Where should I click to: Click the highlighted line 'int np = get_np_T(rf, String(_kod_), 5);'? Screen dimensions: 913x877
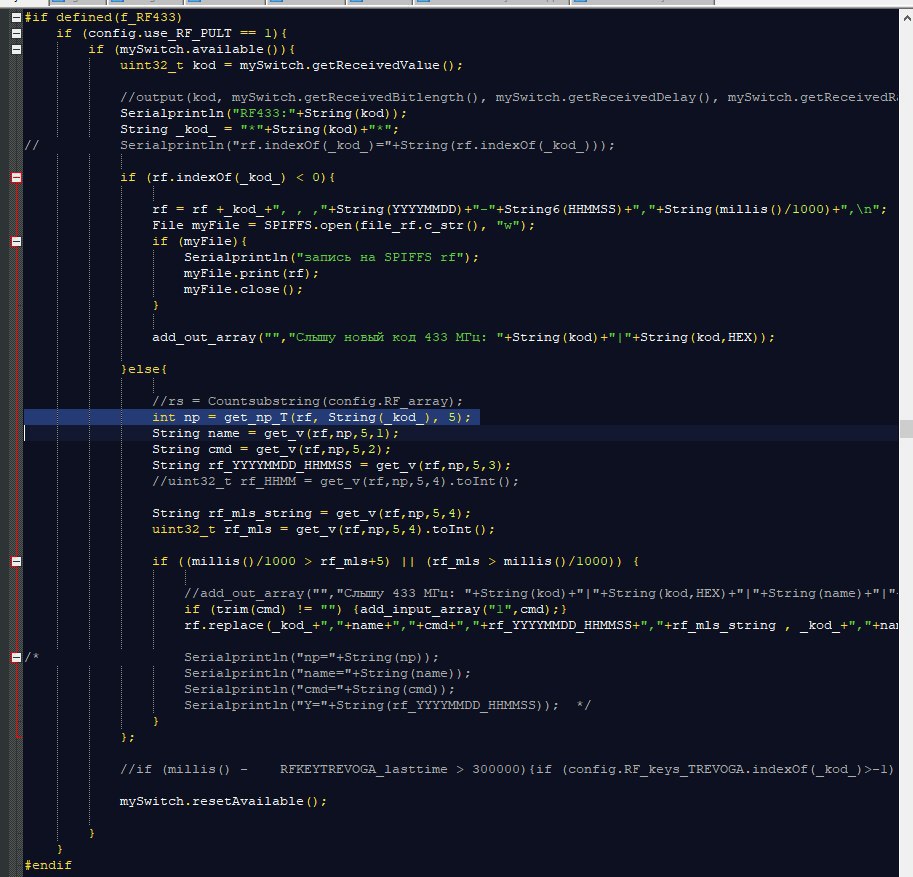pos(312,417)
